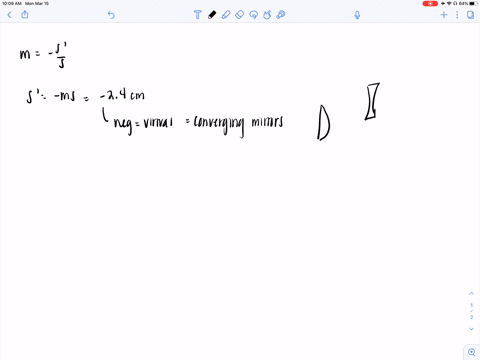
Task: Select the Text tool
Action: point(198,15)
